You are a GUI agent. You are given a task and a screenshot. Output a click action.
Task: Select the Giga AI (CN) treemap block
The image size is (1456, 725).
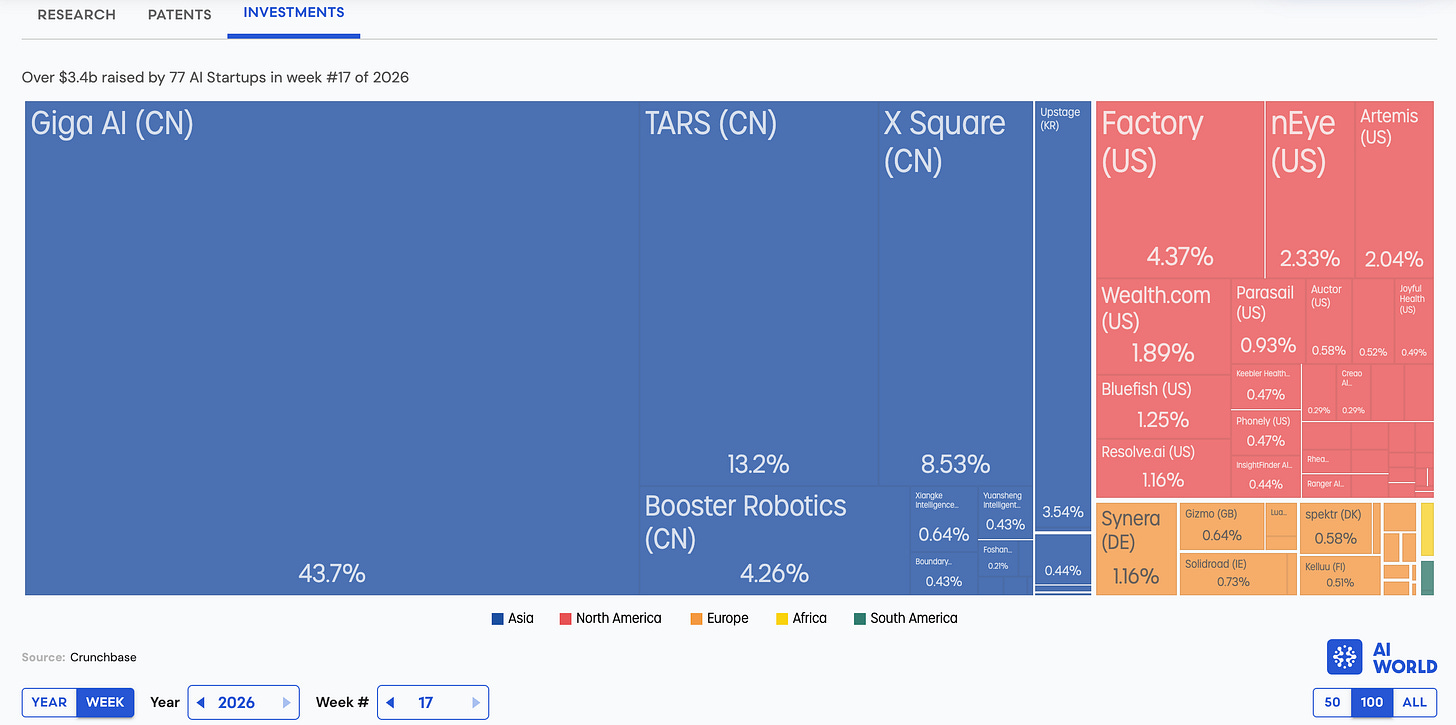pyautogui.click(x=332, y=348)
